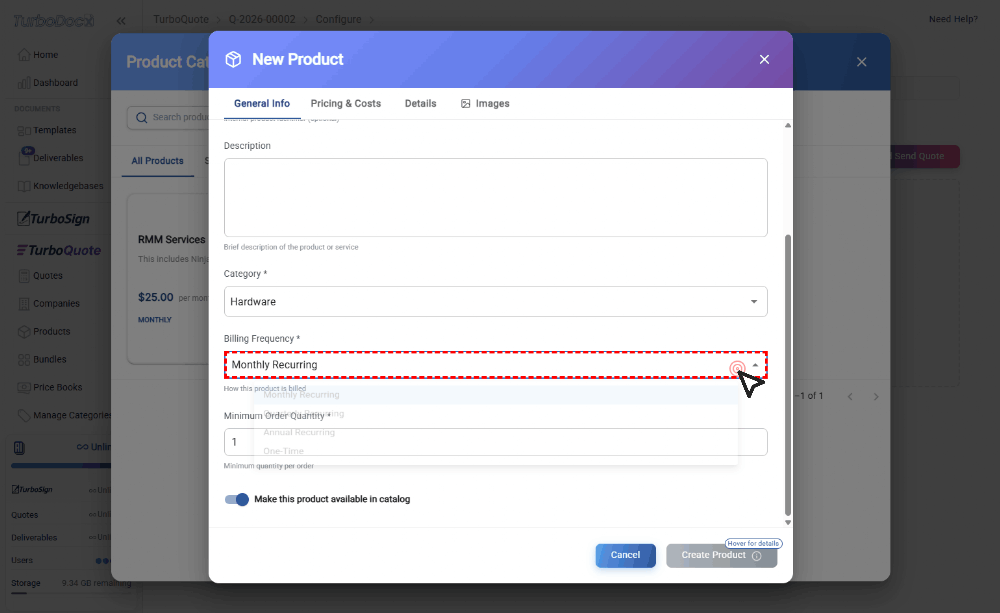The height and width of the screenshot is (613, 1000).
Task: Click the New Product box icon in header
Action: tap(233, 59)
